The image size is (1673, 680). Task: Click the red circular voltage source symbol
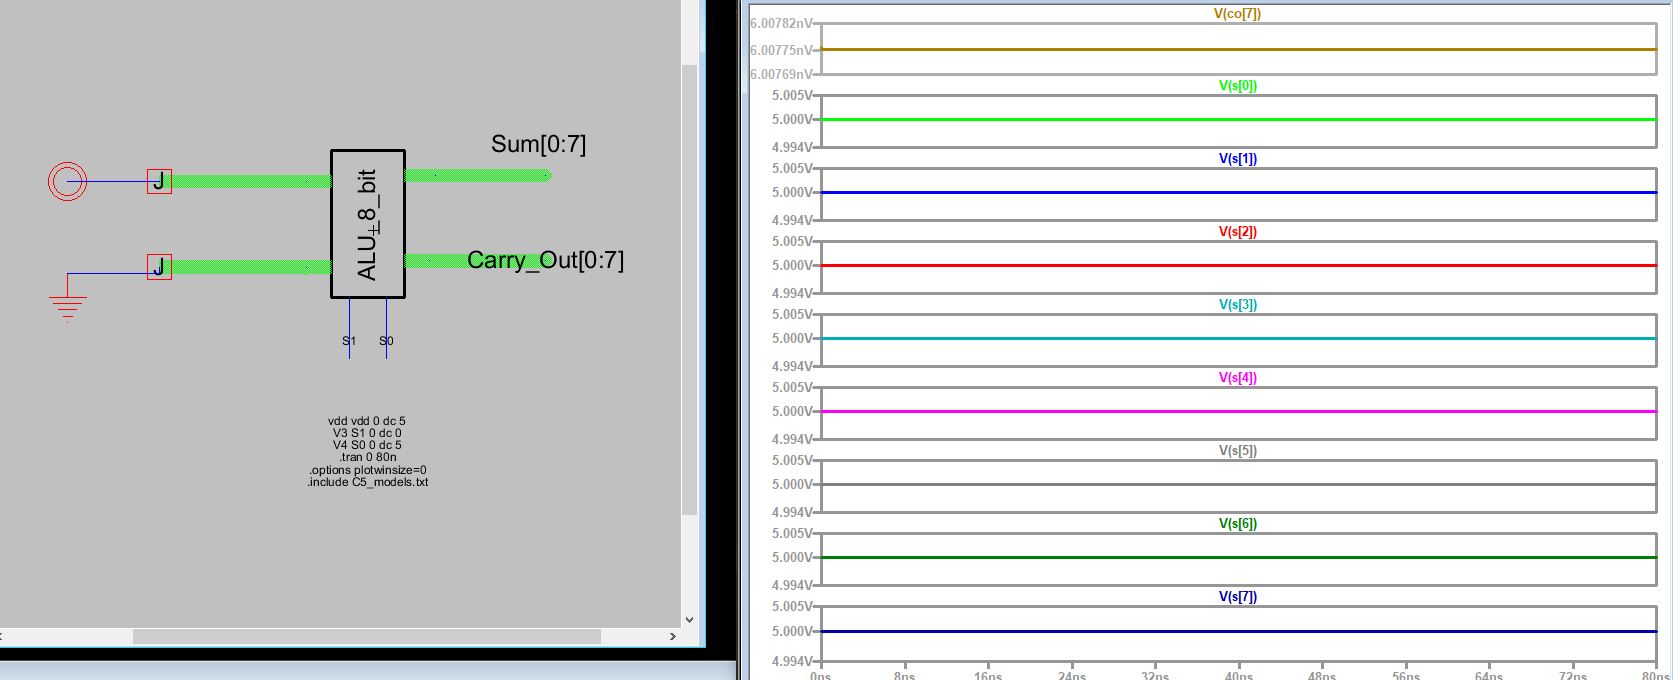(x=67, y=181)
